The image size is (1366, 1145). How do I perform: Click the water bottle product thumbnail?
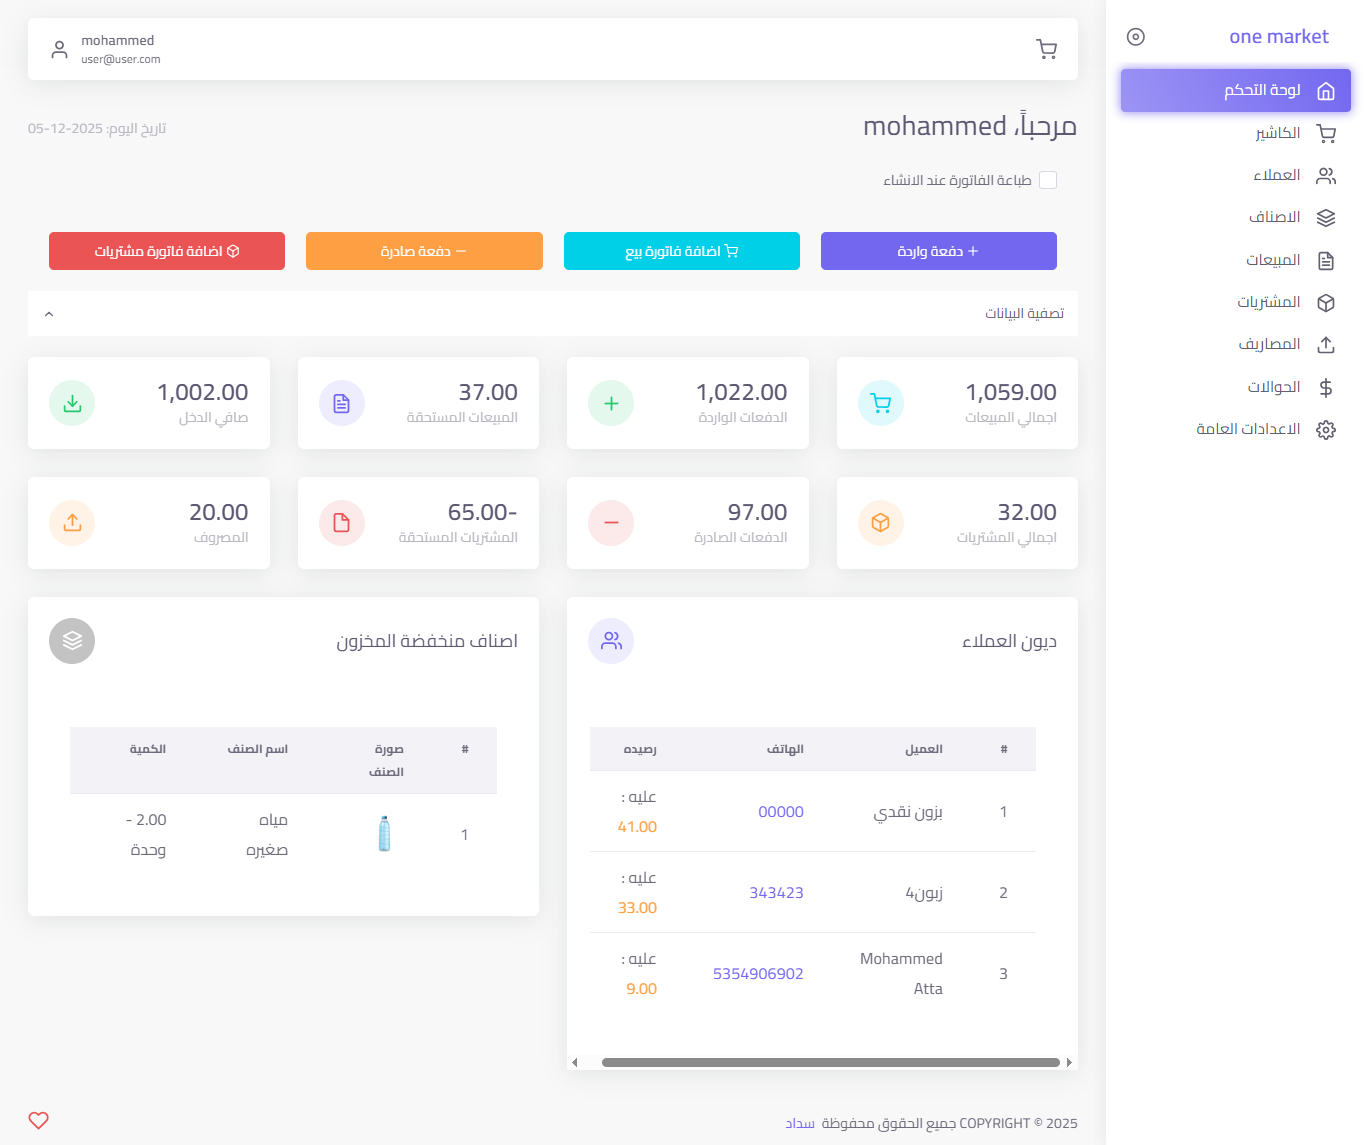pos(384,834)
